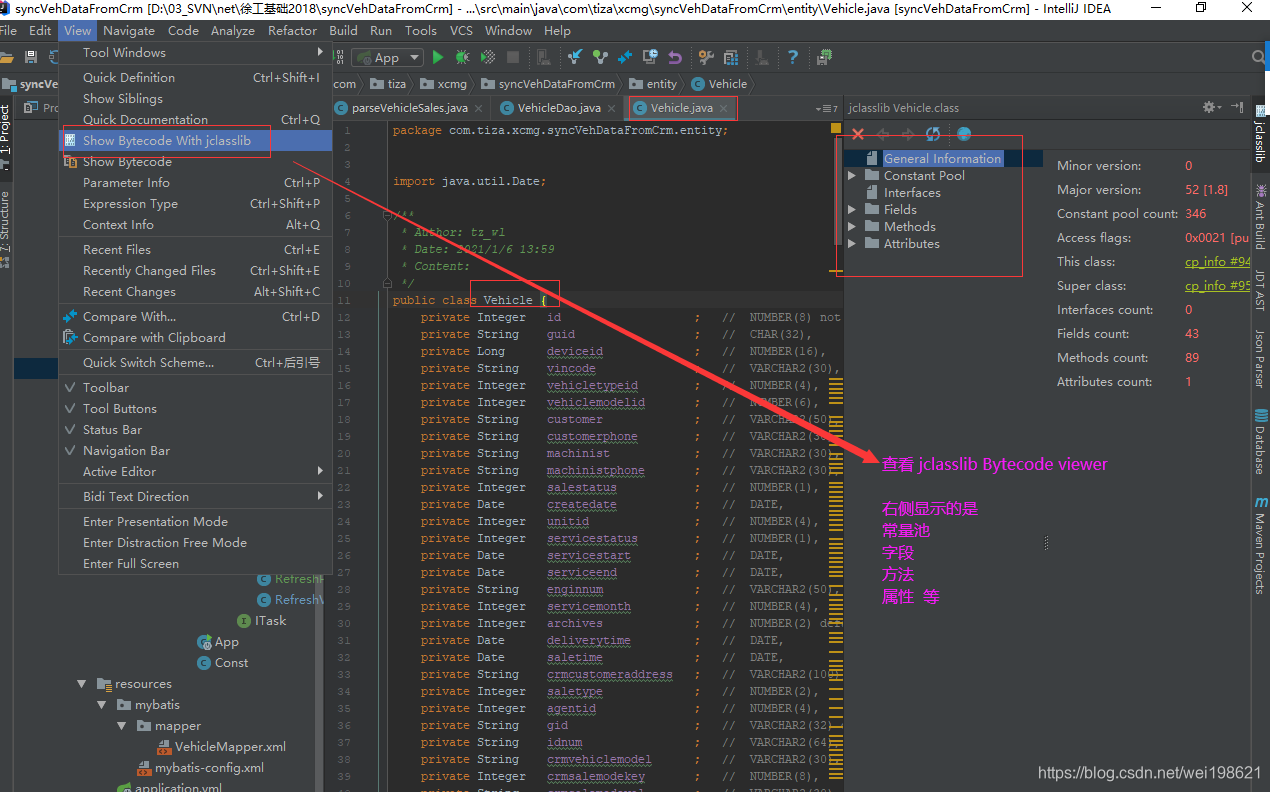This screenshot has height=792, width=1270.
Task: Close the jclasslib view with the red X
Action: 858,134
